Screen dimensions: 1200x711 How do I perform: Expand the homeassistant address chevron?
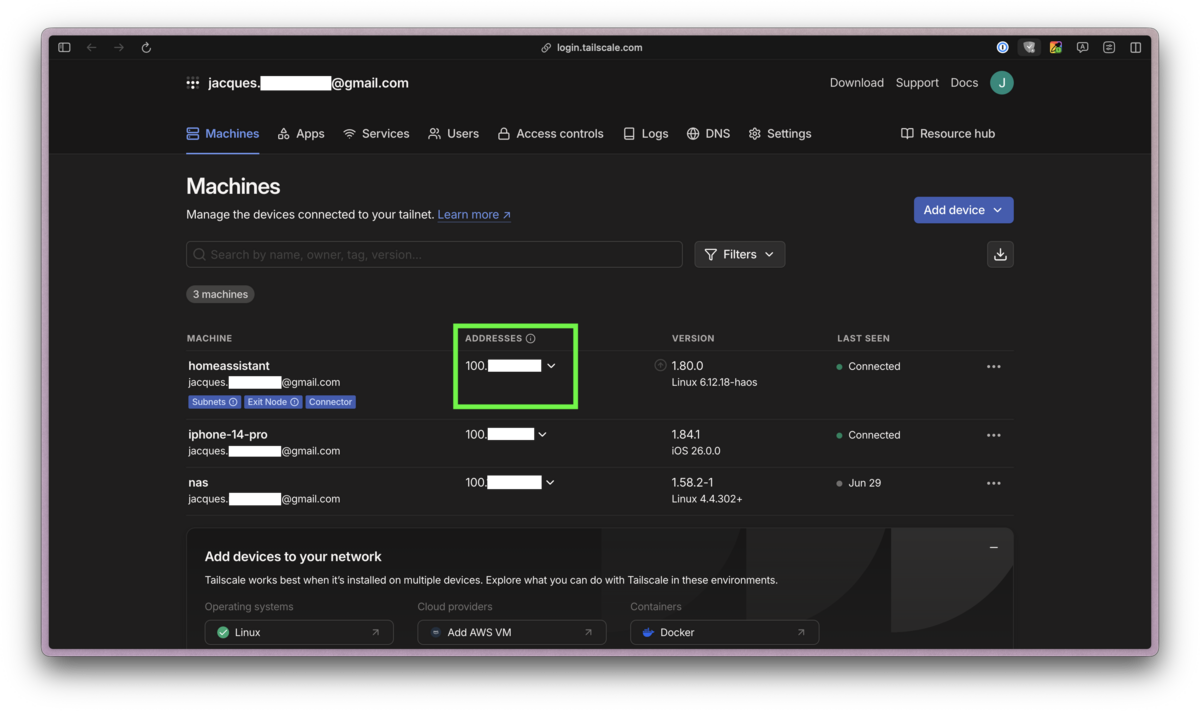click(x=551, y=366)
